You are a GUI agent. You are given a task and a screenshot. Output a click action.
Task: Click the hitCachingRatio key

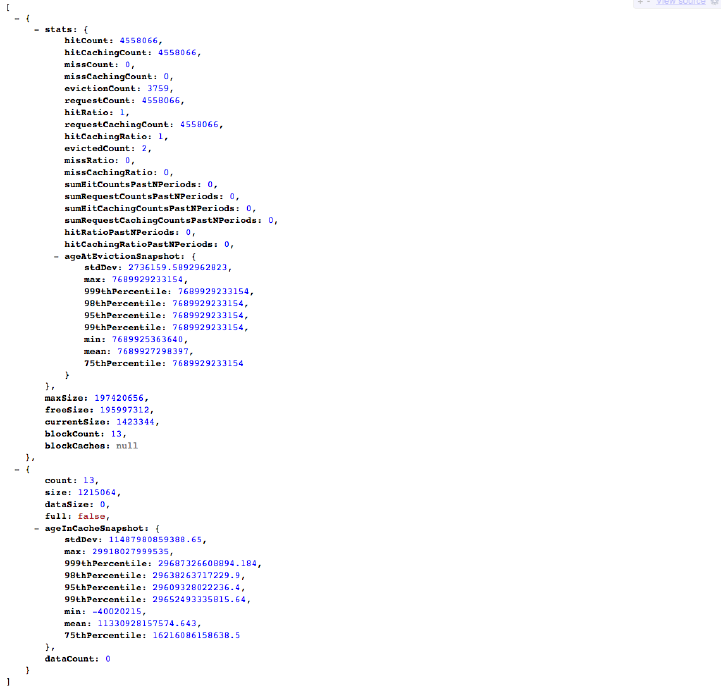(x=106, y=136)
